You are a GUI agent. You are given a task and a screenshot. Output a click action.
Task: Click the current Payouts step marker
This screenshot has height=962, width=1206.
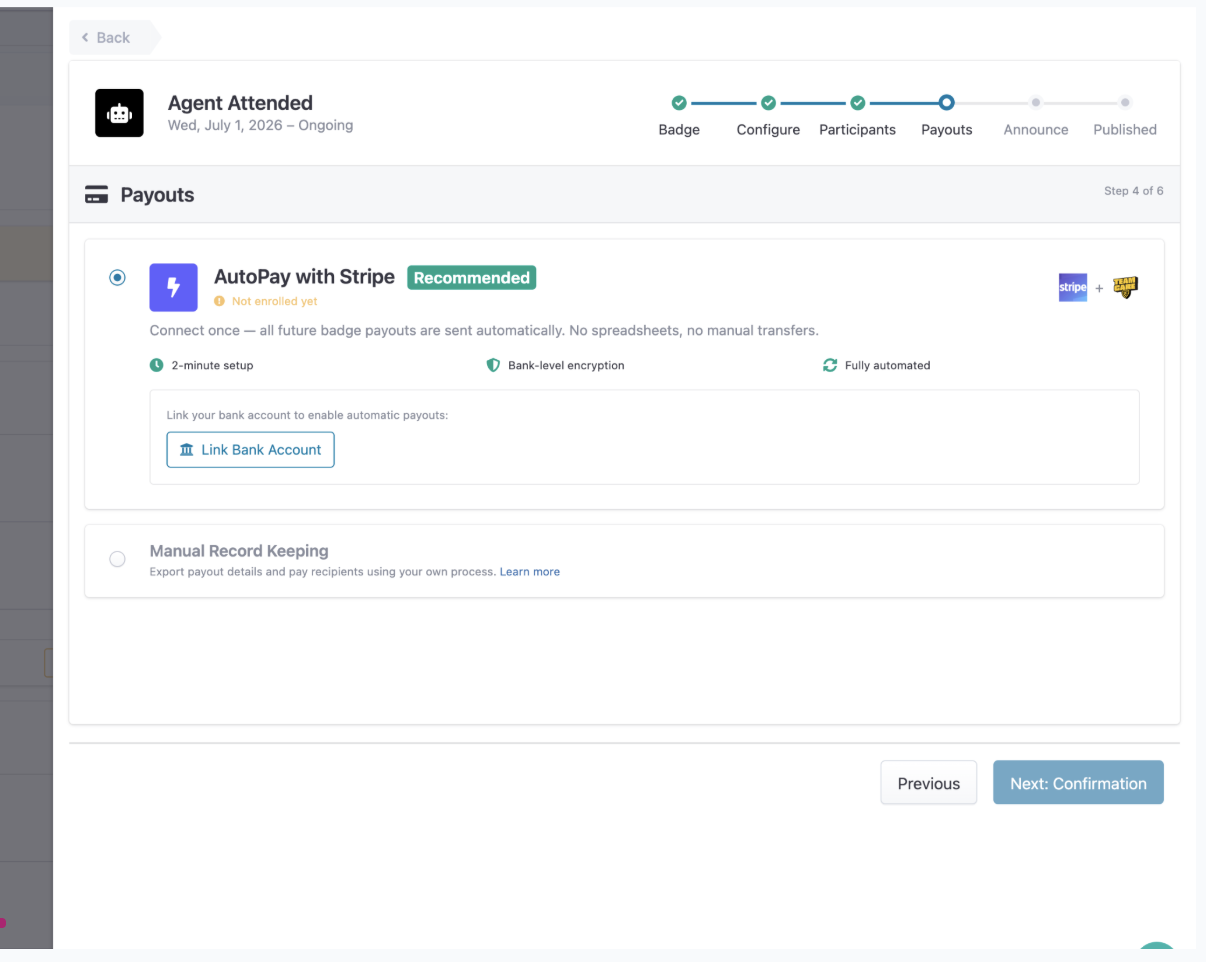pos(947,102)
